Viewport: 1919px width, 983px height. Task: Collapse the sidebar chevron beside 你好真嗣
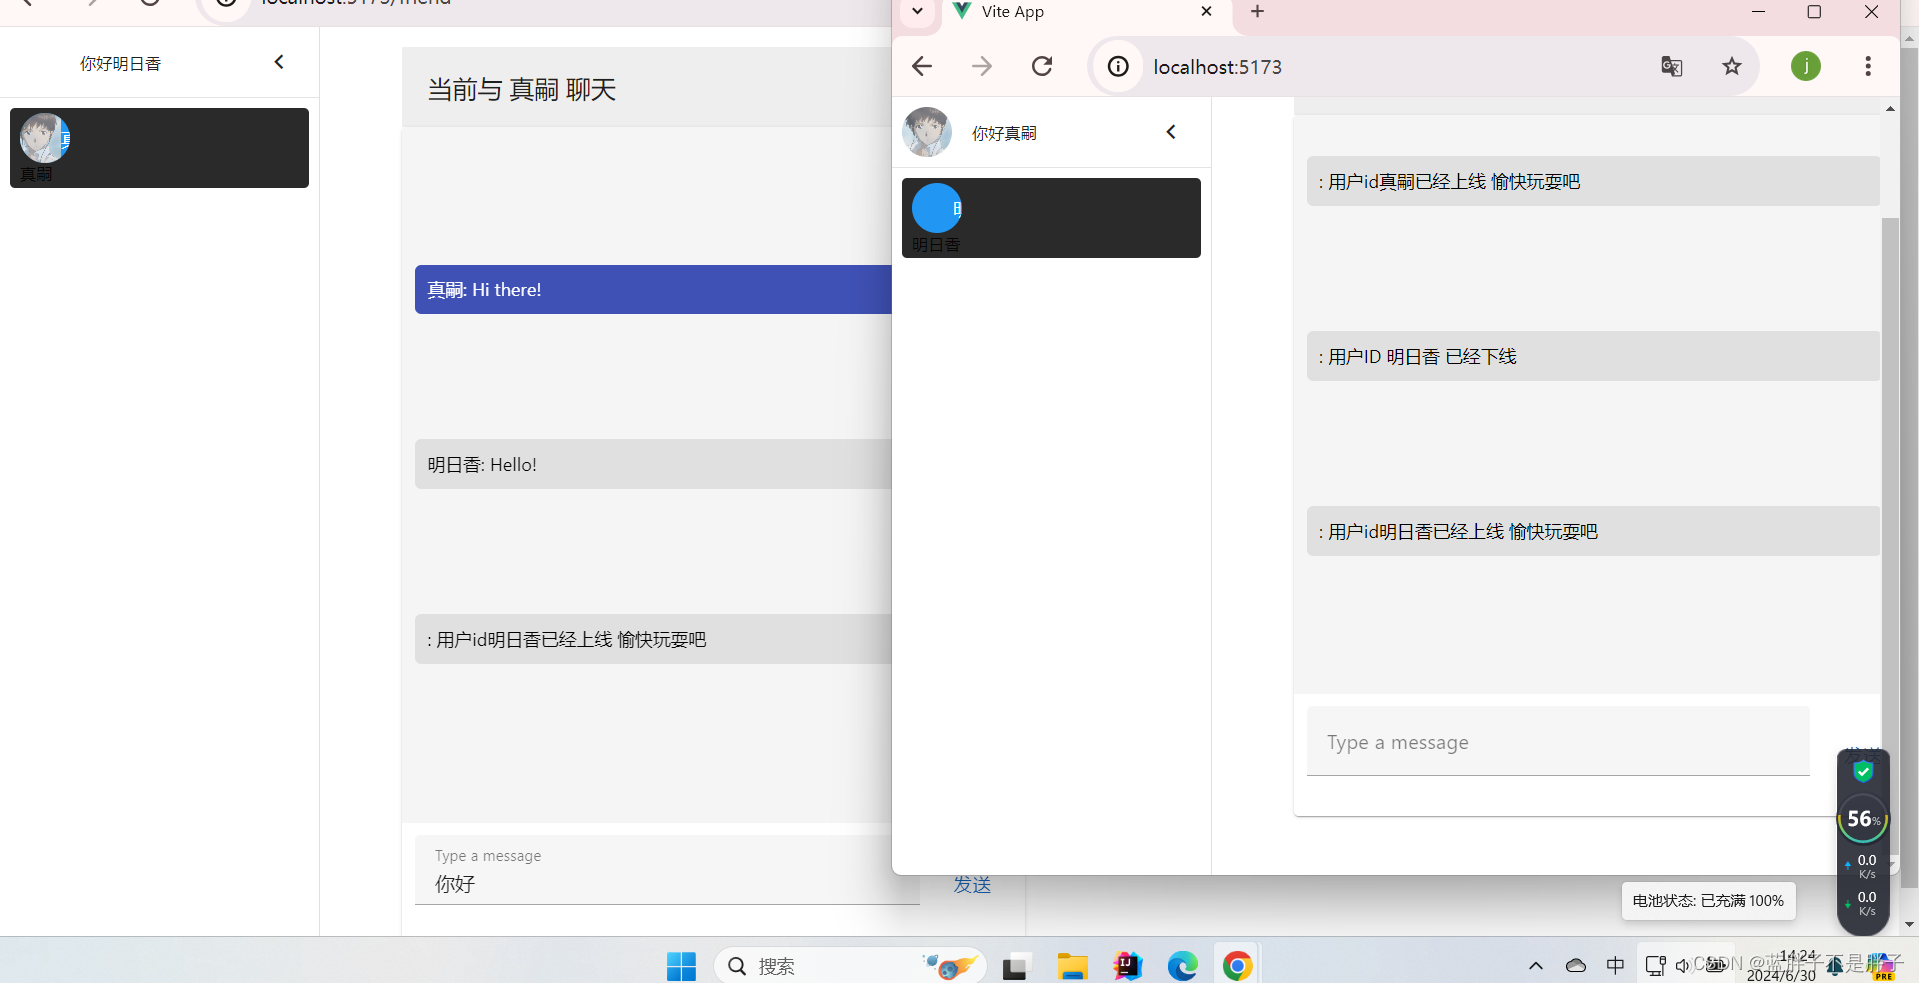click(1171, 132)
